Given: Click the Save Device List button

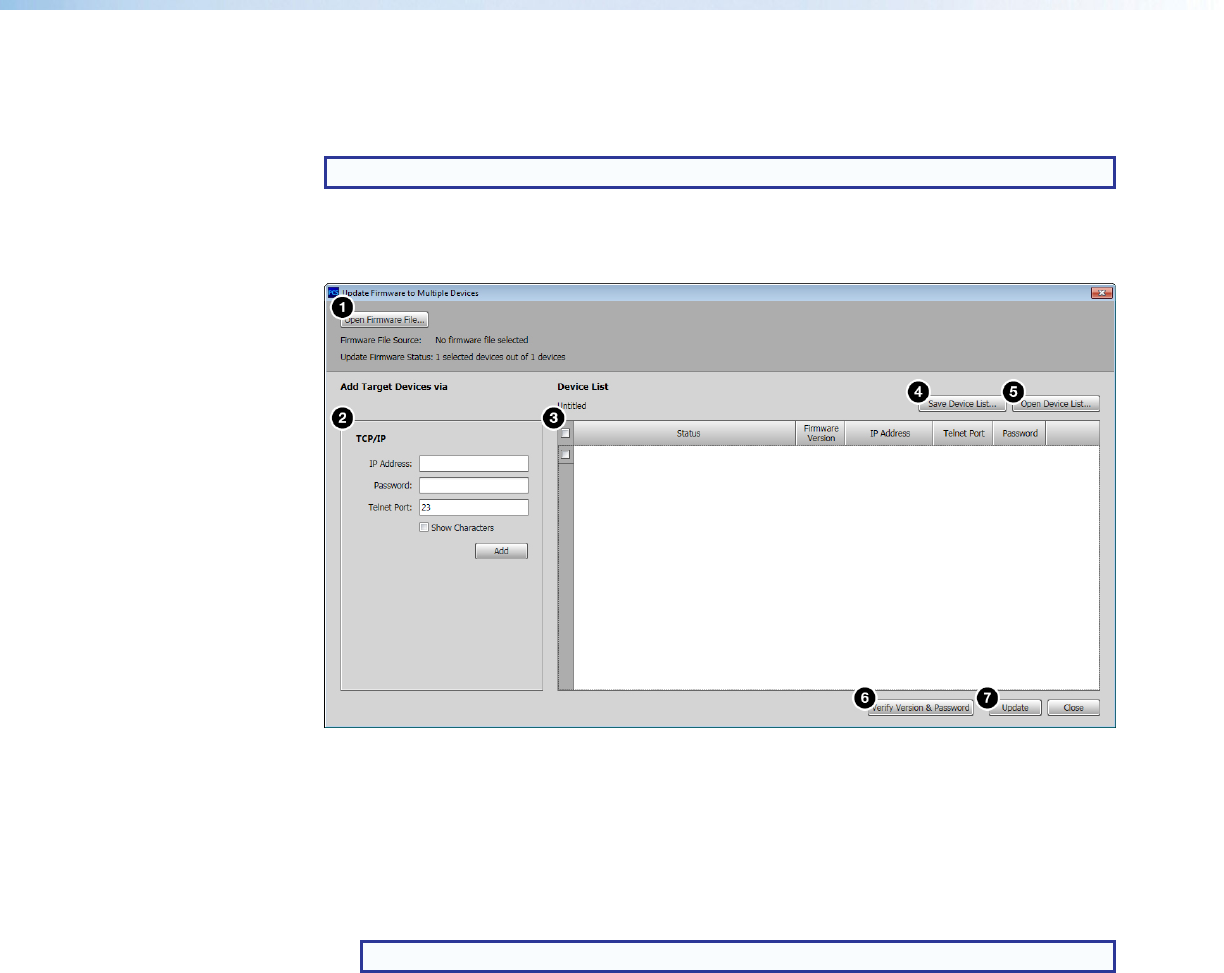Looking at the screenshot, I should [963, 404].
